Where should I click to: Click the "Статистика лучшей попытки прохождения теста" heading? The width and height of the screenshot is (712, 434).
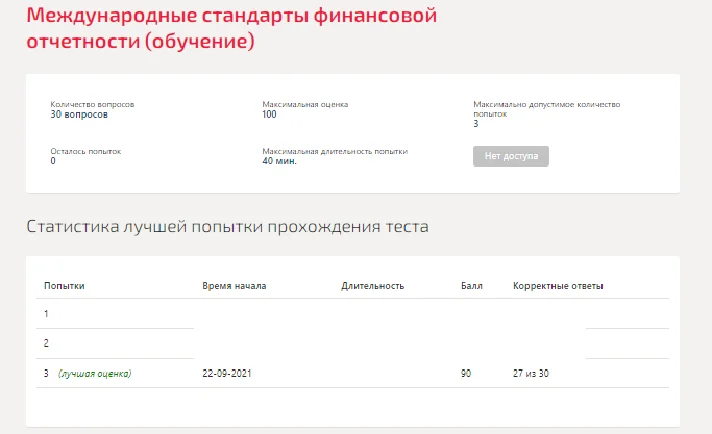(227, 227)
